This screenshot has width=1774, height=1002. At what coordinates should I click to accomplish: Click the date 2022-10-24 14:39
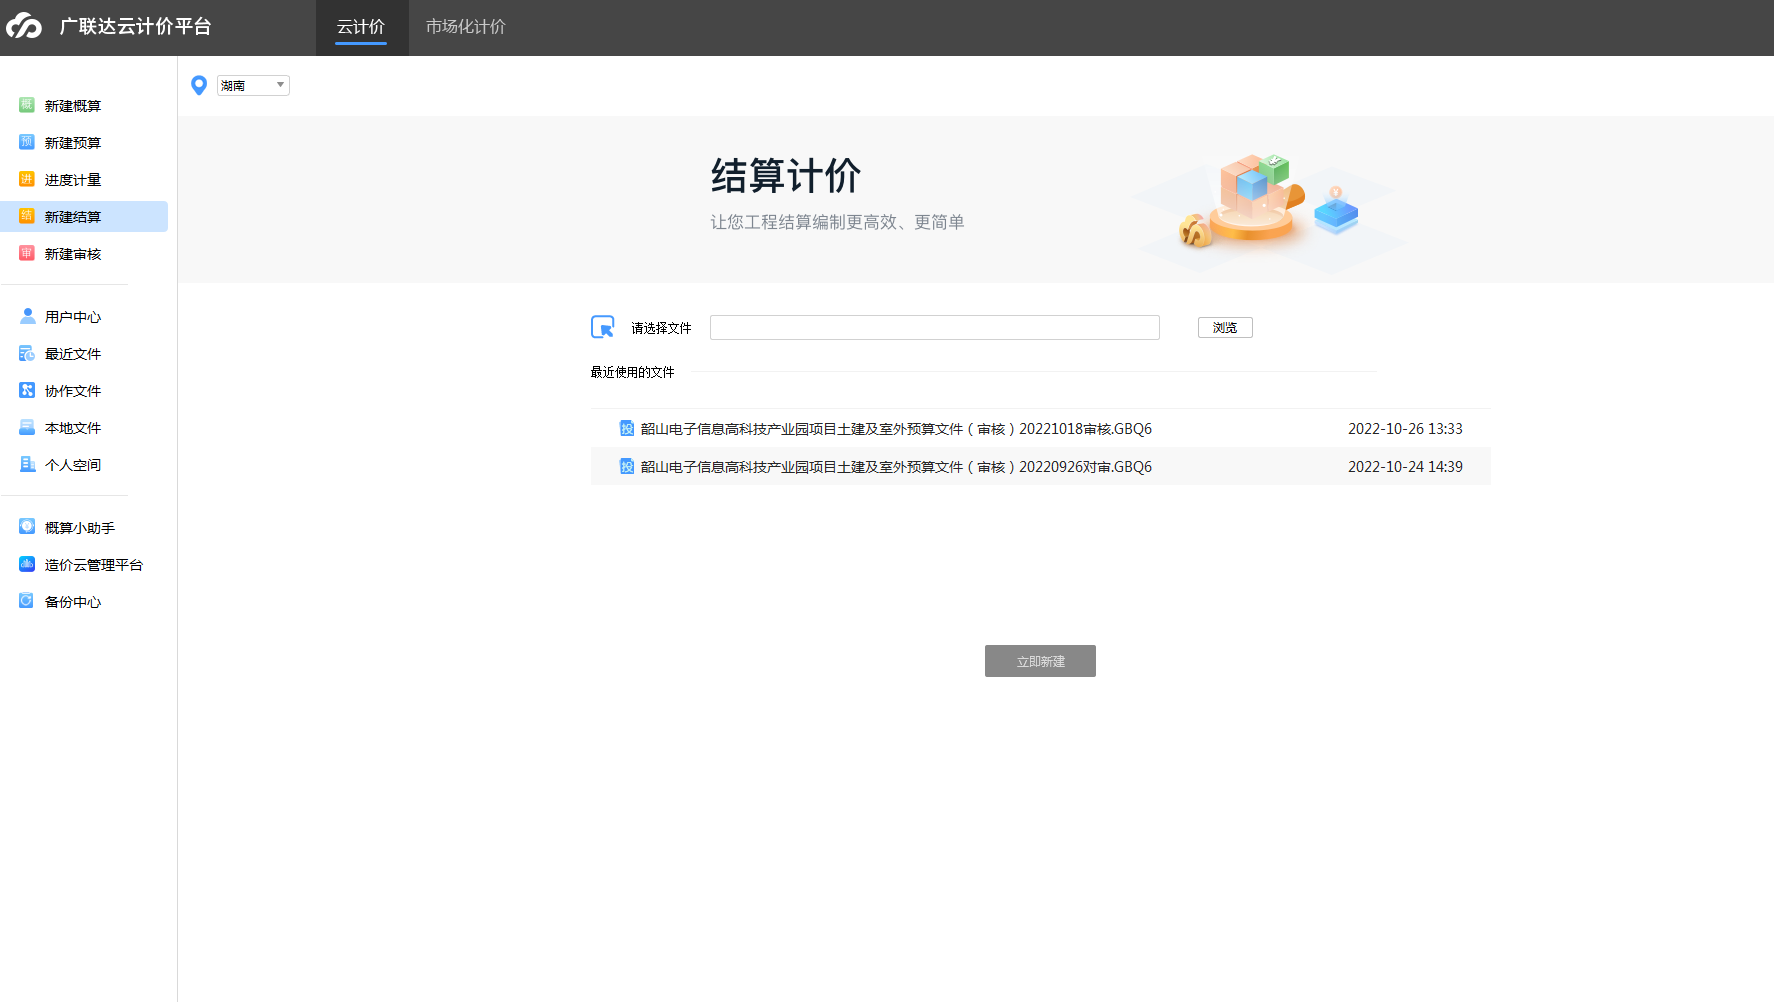(1405, 466)
